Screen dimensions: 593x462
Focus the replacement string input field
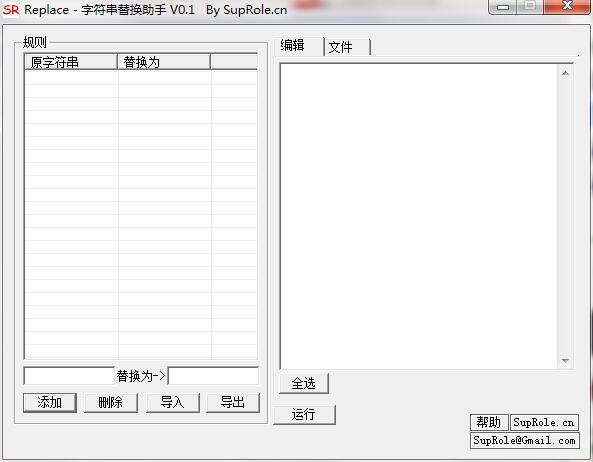coord(213,376)
